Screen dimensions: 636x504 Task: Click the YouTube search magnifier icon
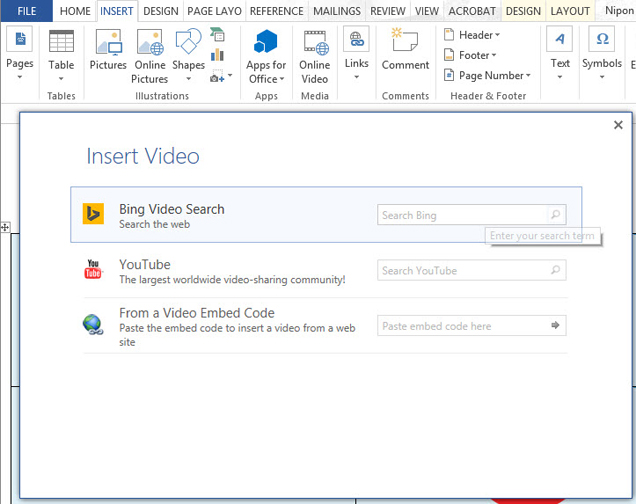556,270
